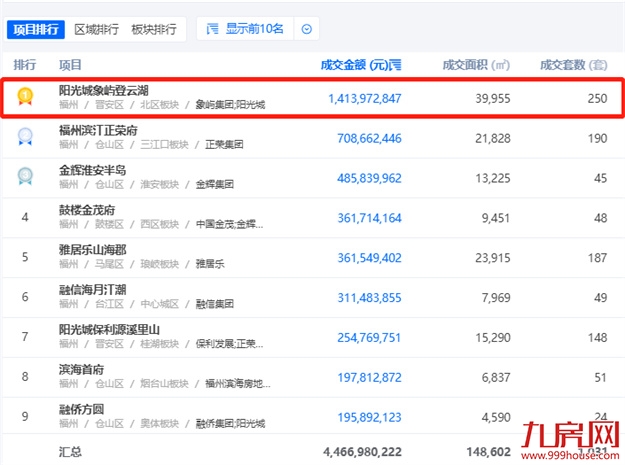Viewport: 625px width, 465px height.
Task: Click amount 485,839,962
Action: click(x=369, y=178)
